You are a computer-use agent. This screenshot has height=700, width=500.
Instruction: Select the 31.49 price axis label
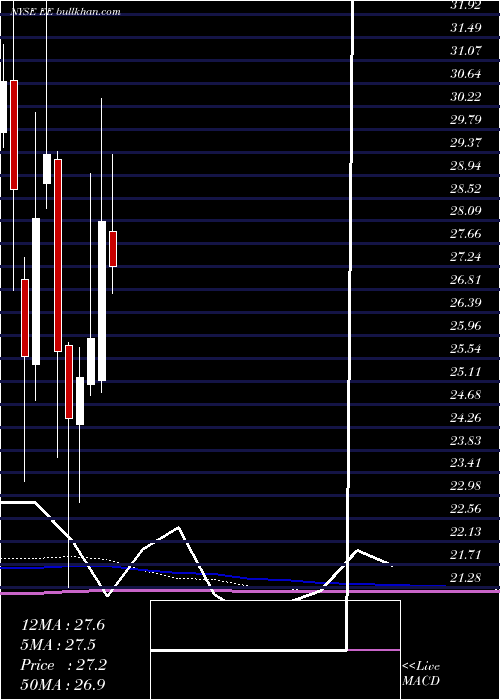[x=466, y=28]
